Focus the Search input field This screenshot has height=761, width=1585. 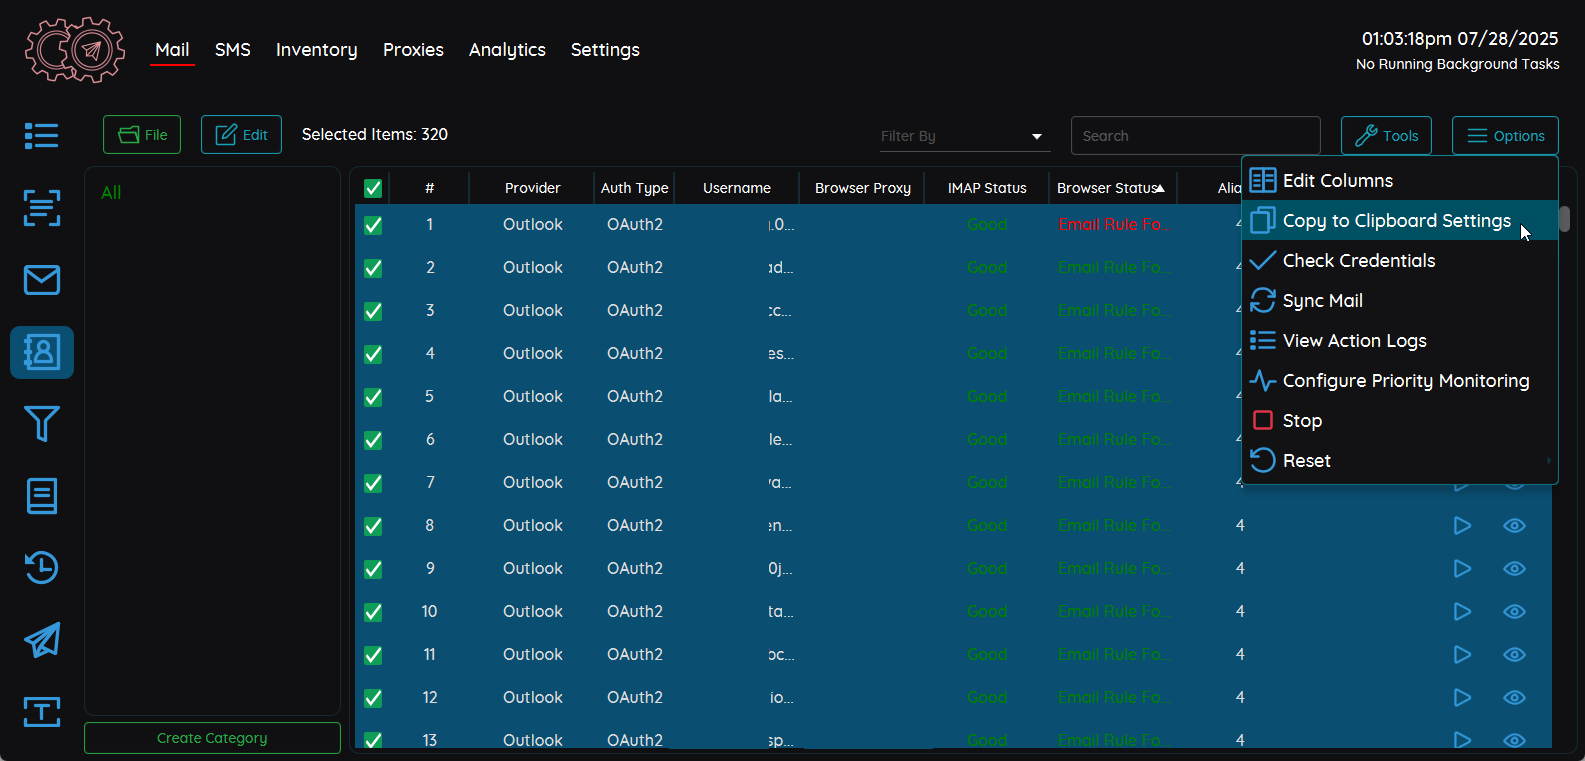[1195, 136]
